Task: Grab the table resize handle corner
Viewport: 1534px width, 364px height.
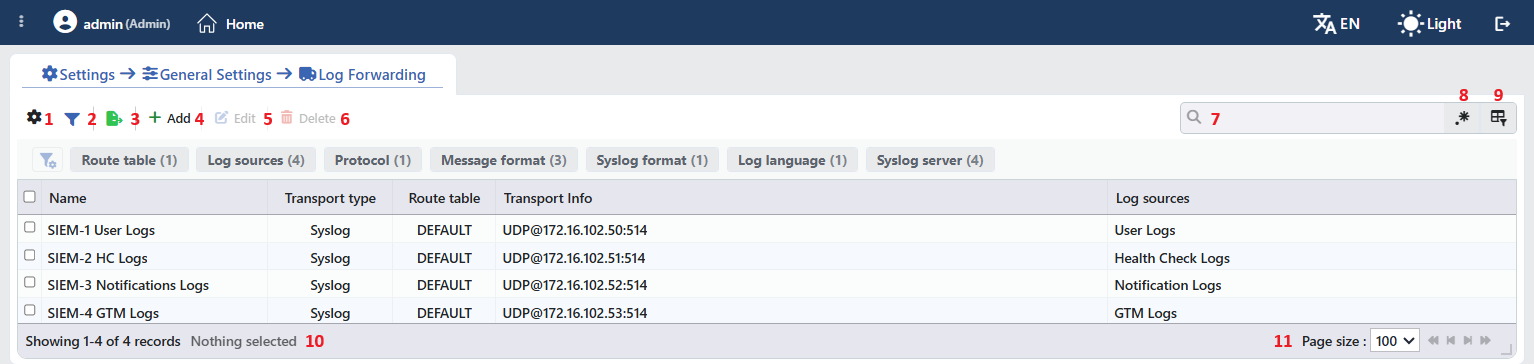Action: point(1507,350)
